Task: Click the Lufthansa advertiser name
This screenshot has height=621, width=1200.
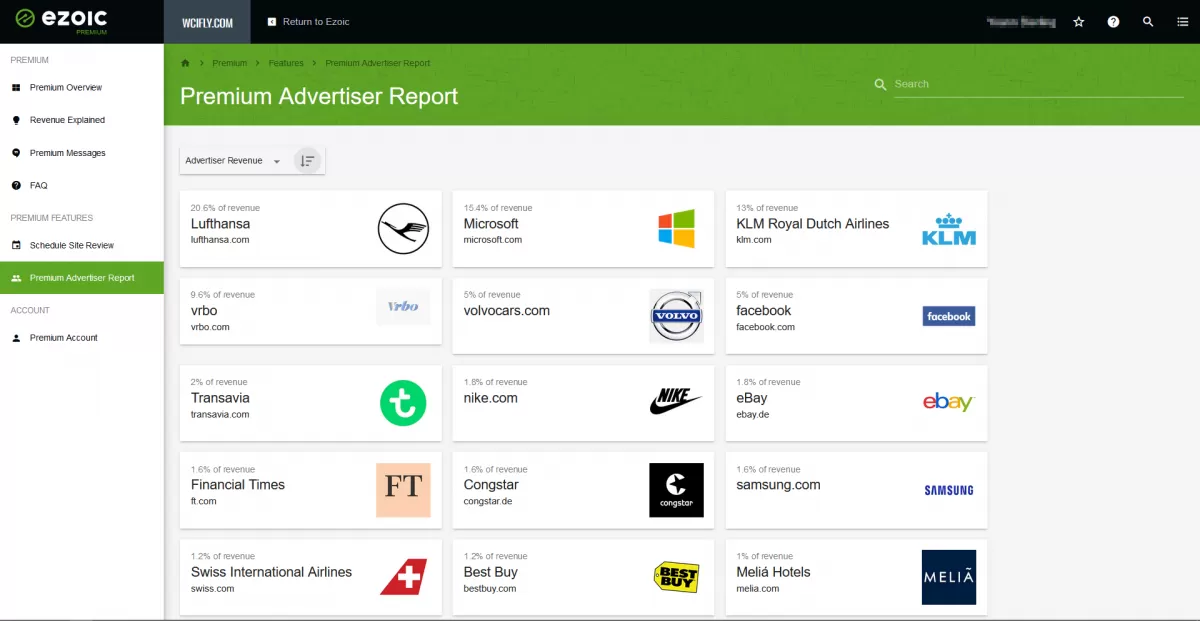Action: tap(221, 224)
